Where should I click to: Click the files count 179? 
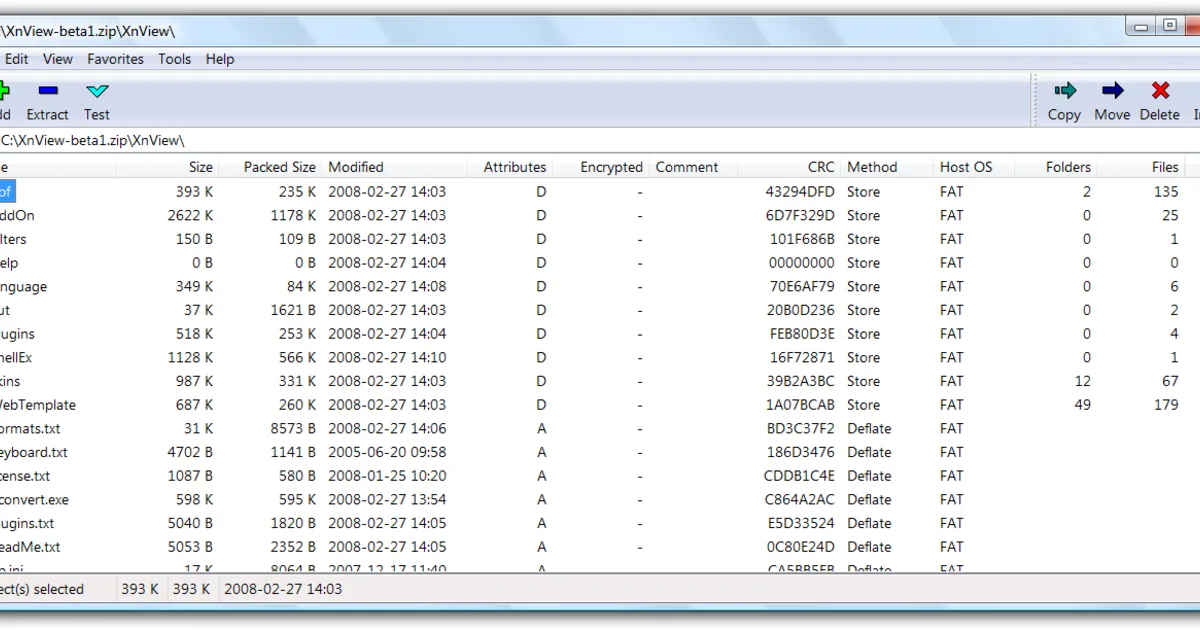1166,405
